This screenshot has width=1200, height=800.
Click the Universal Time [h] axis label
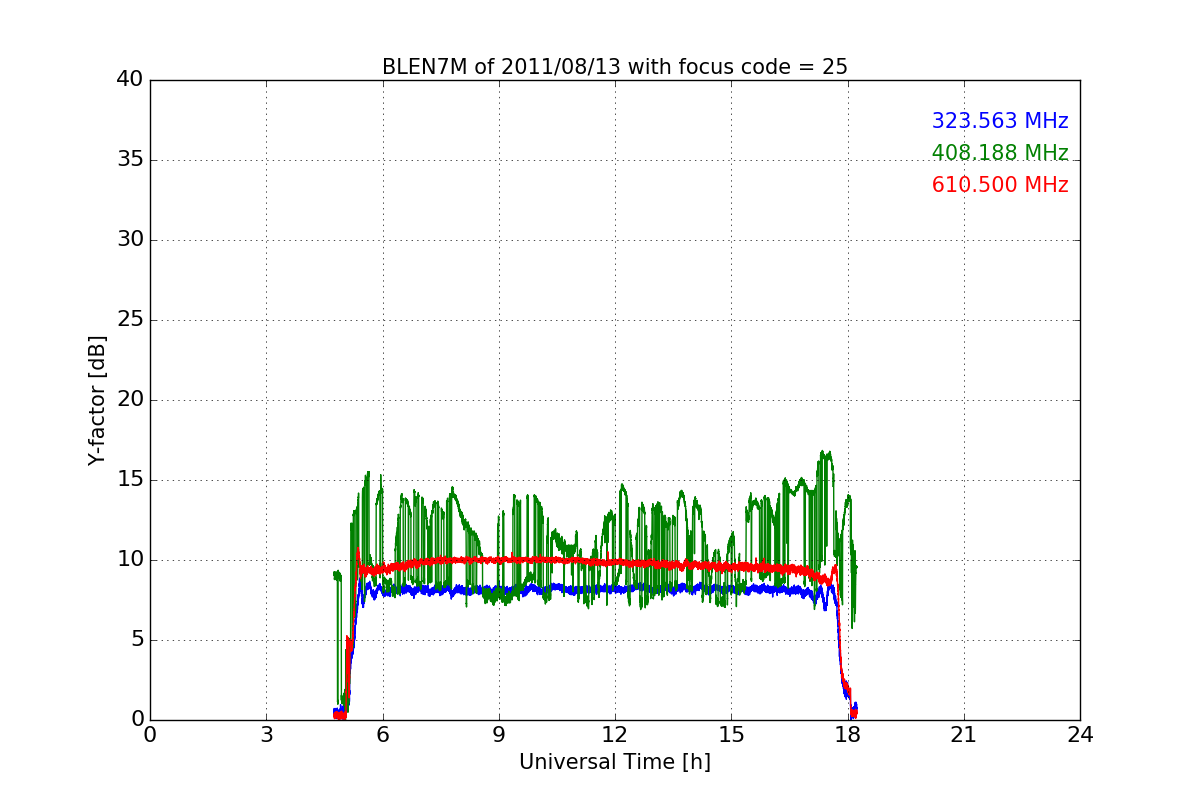[615, 762]
